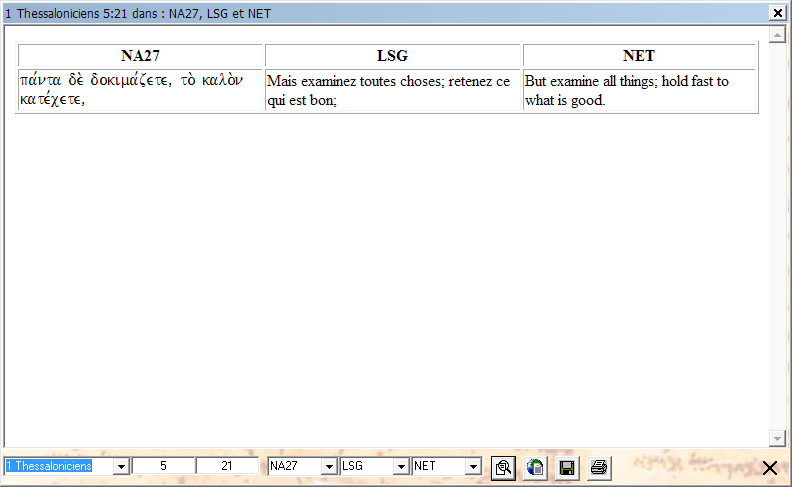Open the book dropdown showing 1 Thessaloniciens
The height and width of the screenshot is (487, 792).
[121, 466]
